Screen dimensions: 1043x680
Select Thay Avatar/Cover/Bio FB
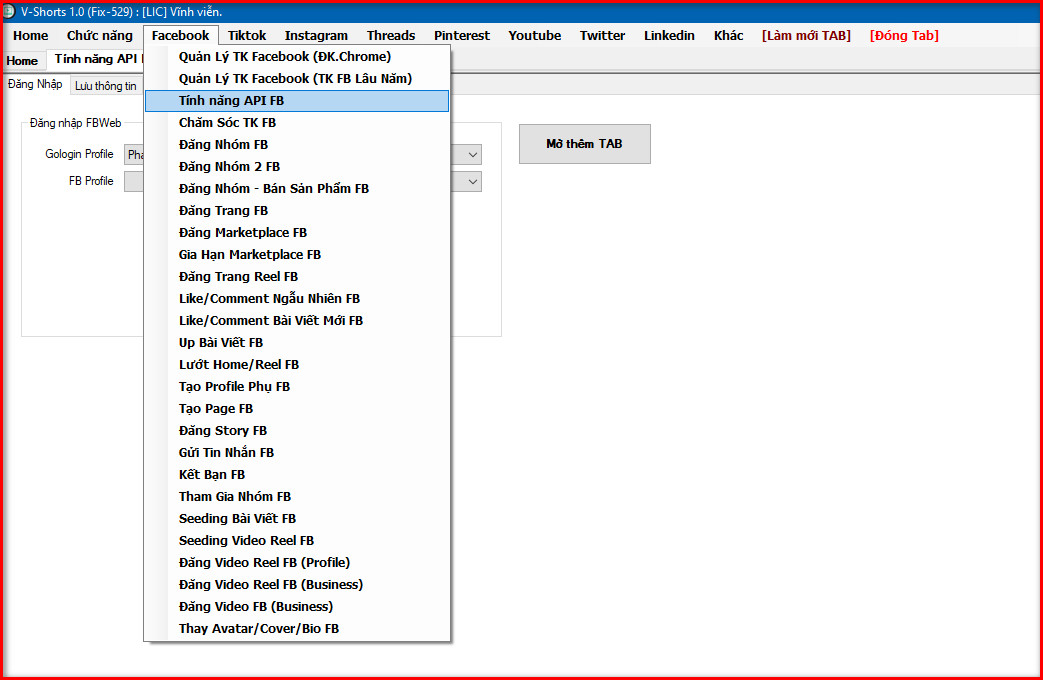(x=297, y=627)
